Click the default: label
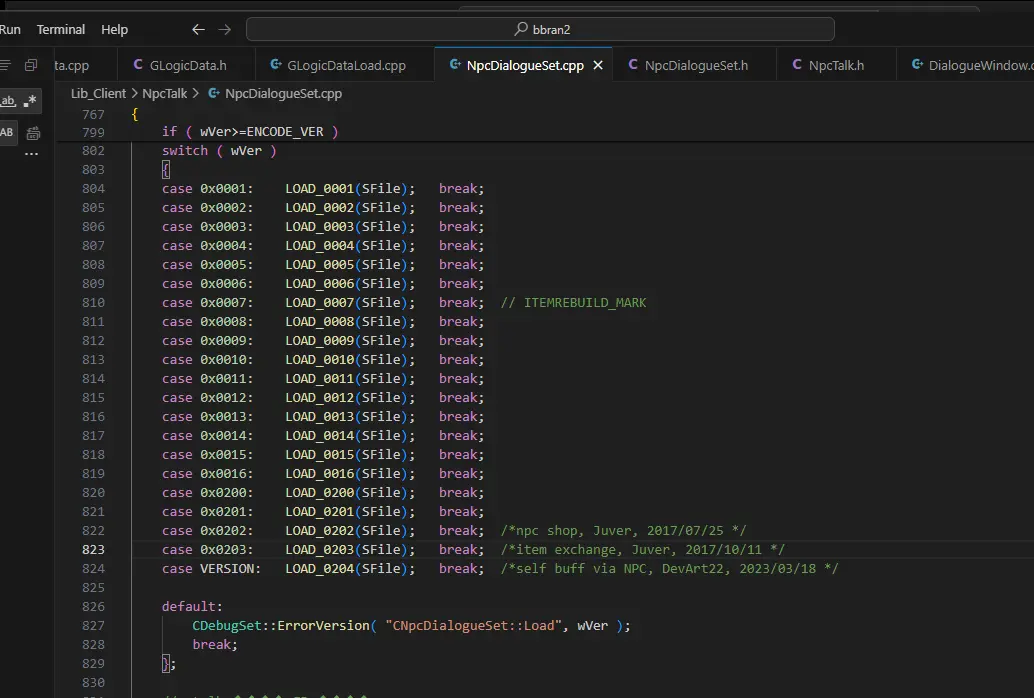The width and height of the screenshot is (1034, 698). [193, 607]
